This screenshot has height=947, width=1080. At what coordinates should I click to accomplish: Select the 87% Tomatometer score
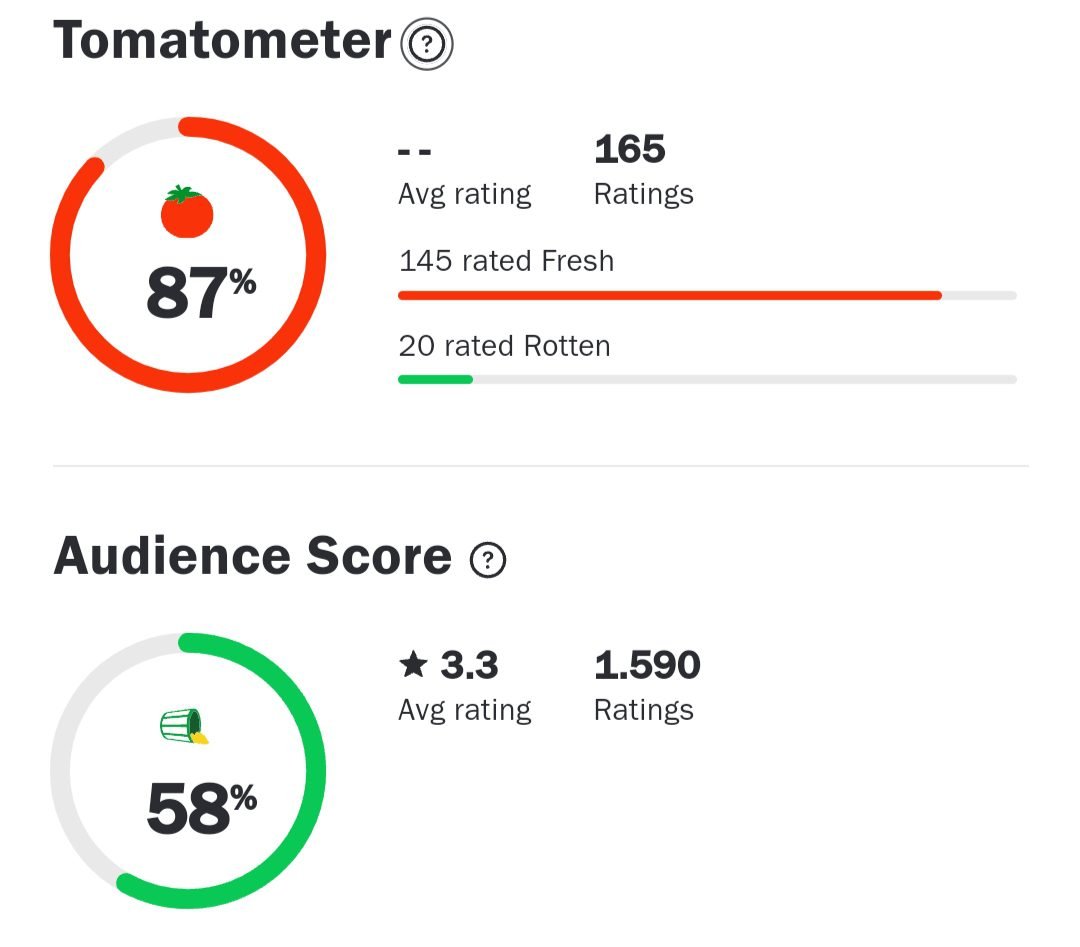tap(200, 293)
